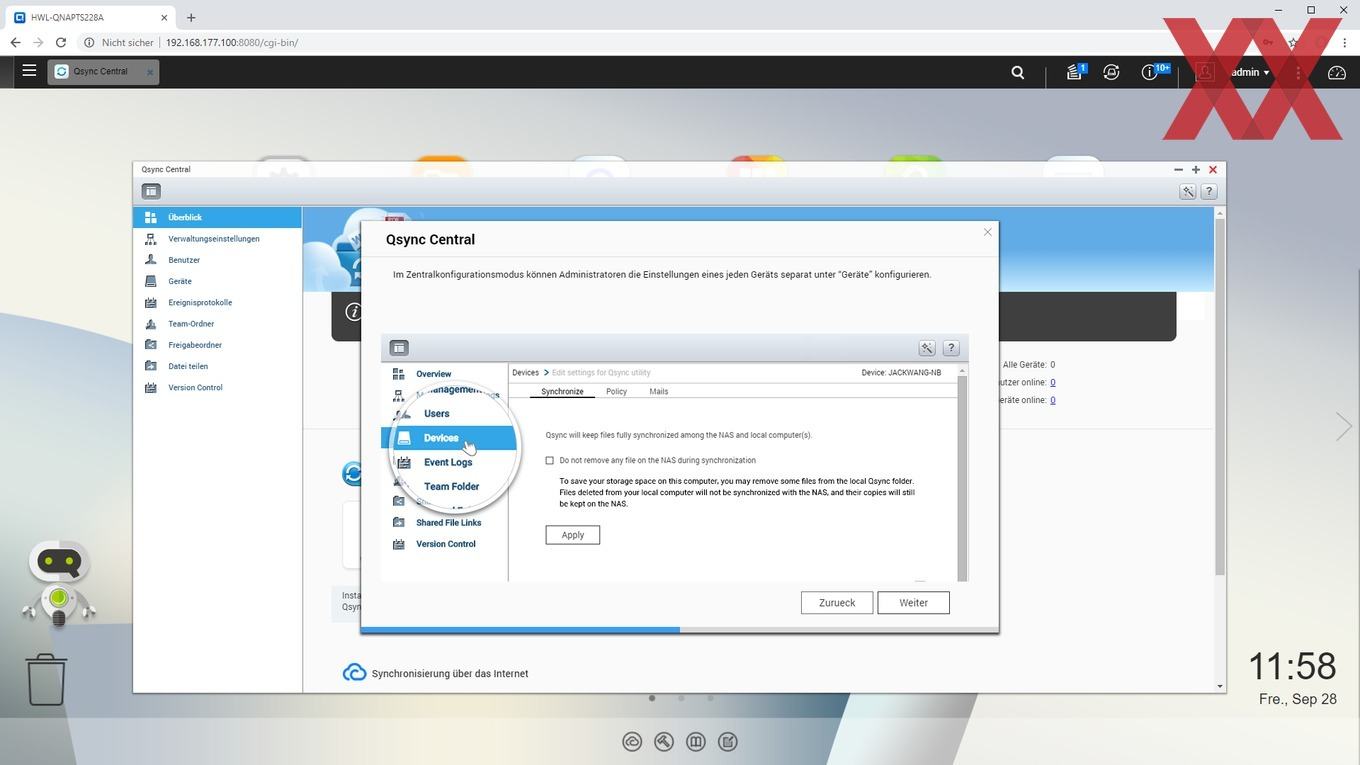This screenshot has width=1360, height=765.
Task: Toggle sidebar panel icon in Qsync toolbar
Action: click(151, 191)
